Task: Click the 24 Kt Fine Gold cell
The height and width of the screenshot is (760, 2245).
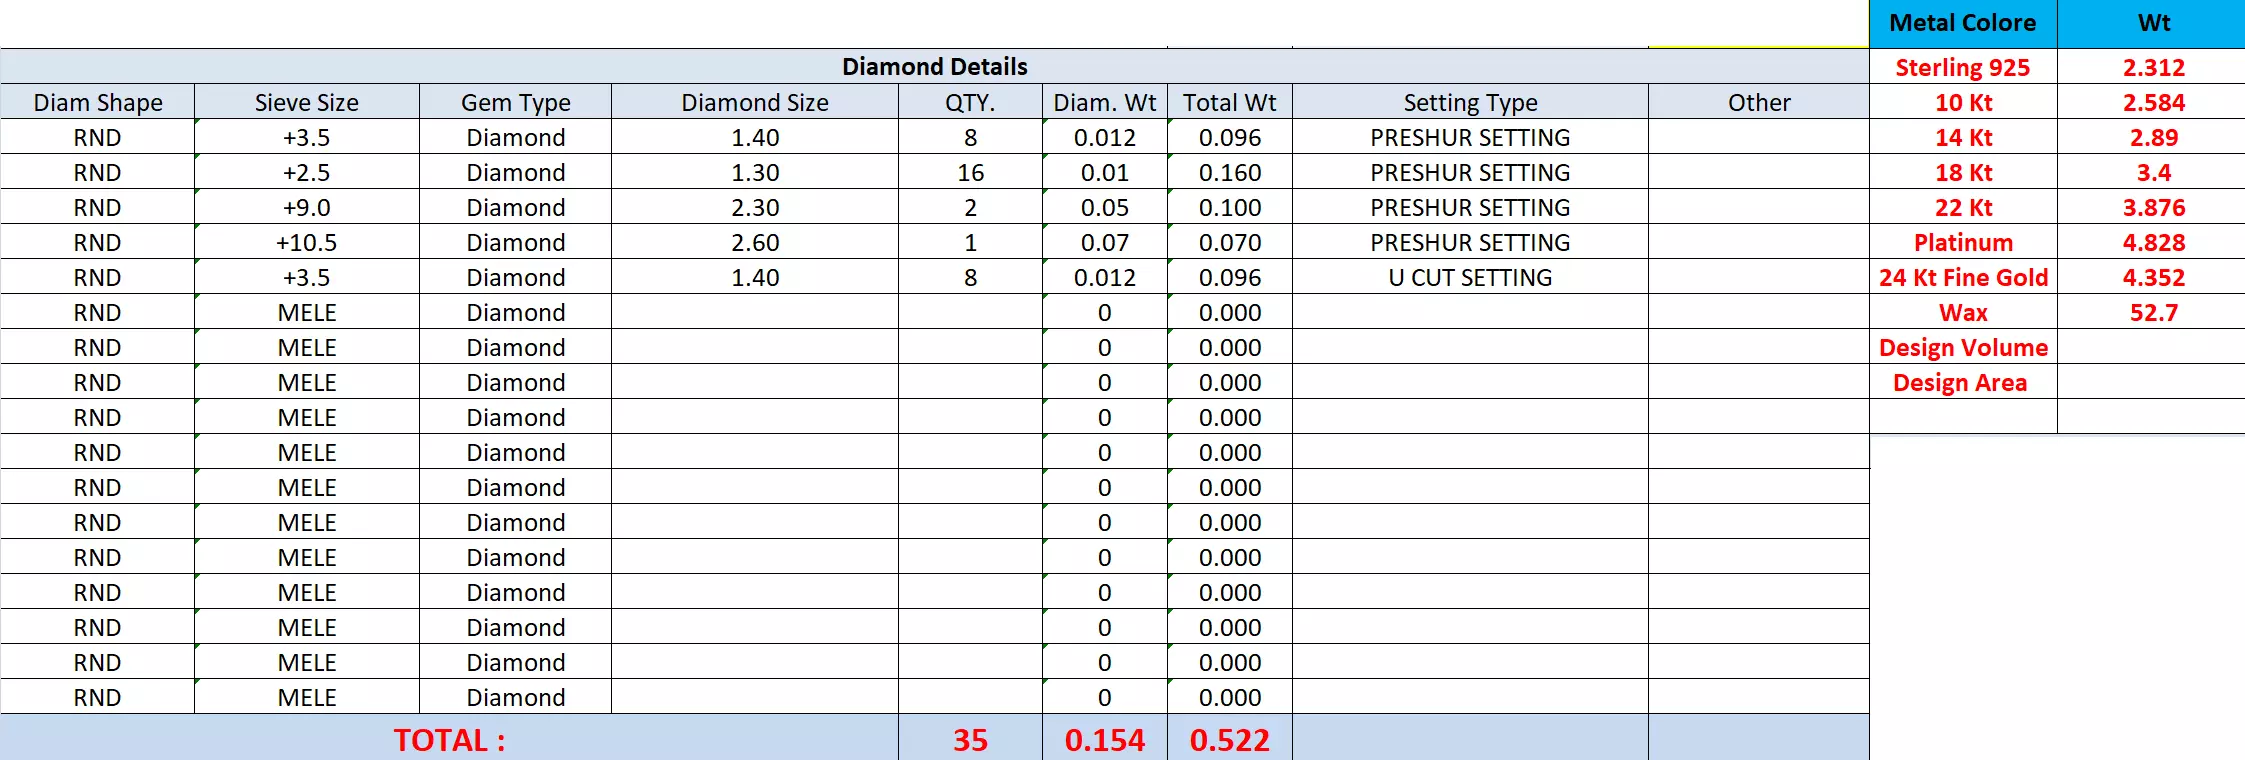Action: tap(1963, 277)
